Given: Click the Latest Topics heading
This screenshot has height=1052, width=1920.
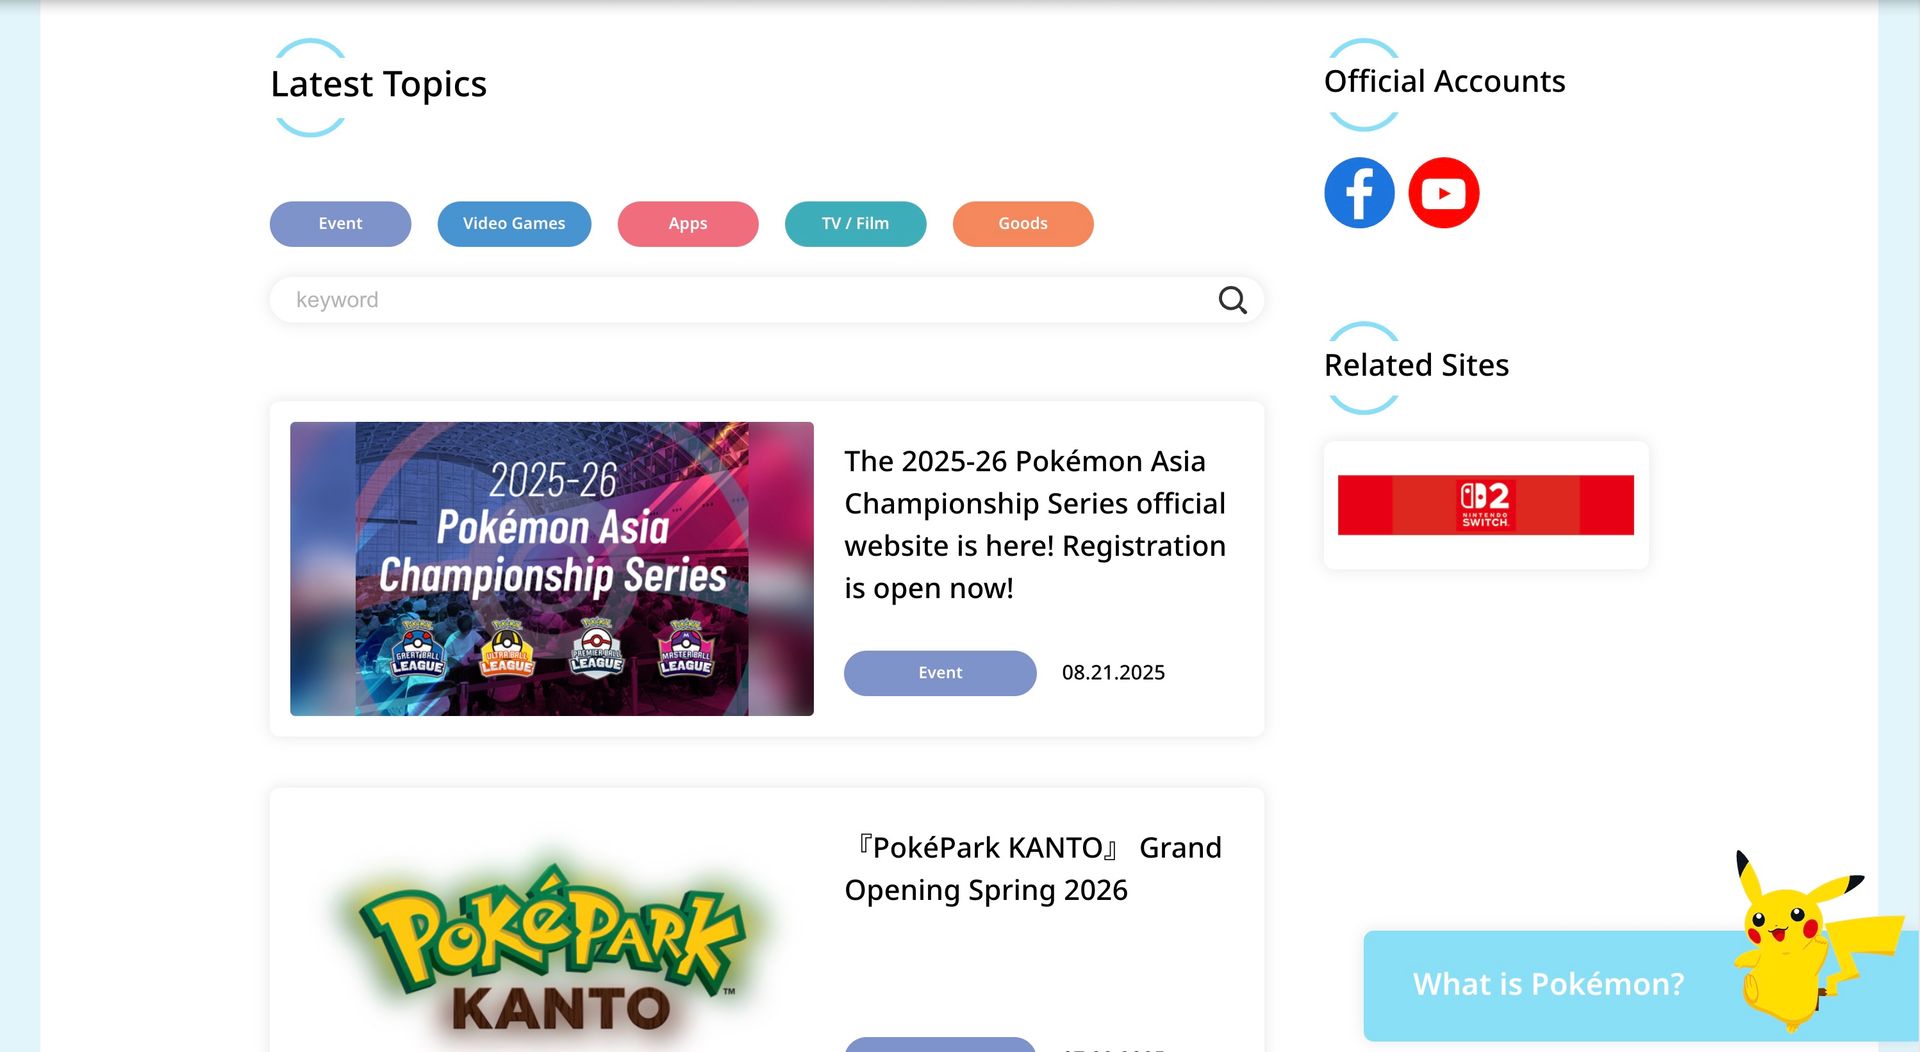Looking at the screenshot, I should (x=378, y=85).
